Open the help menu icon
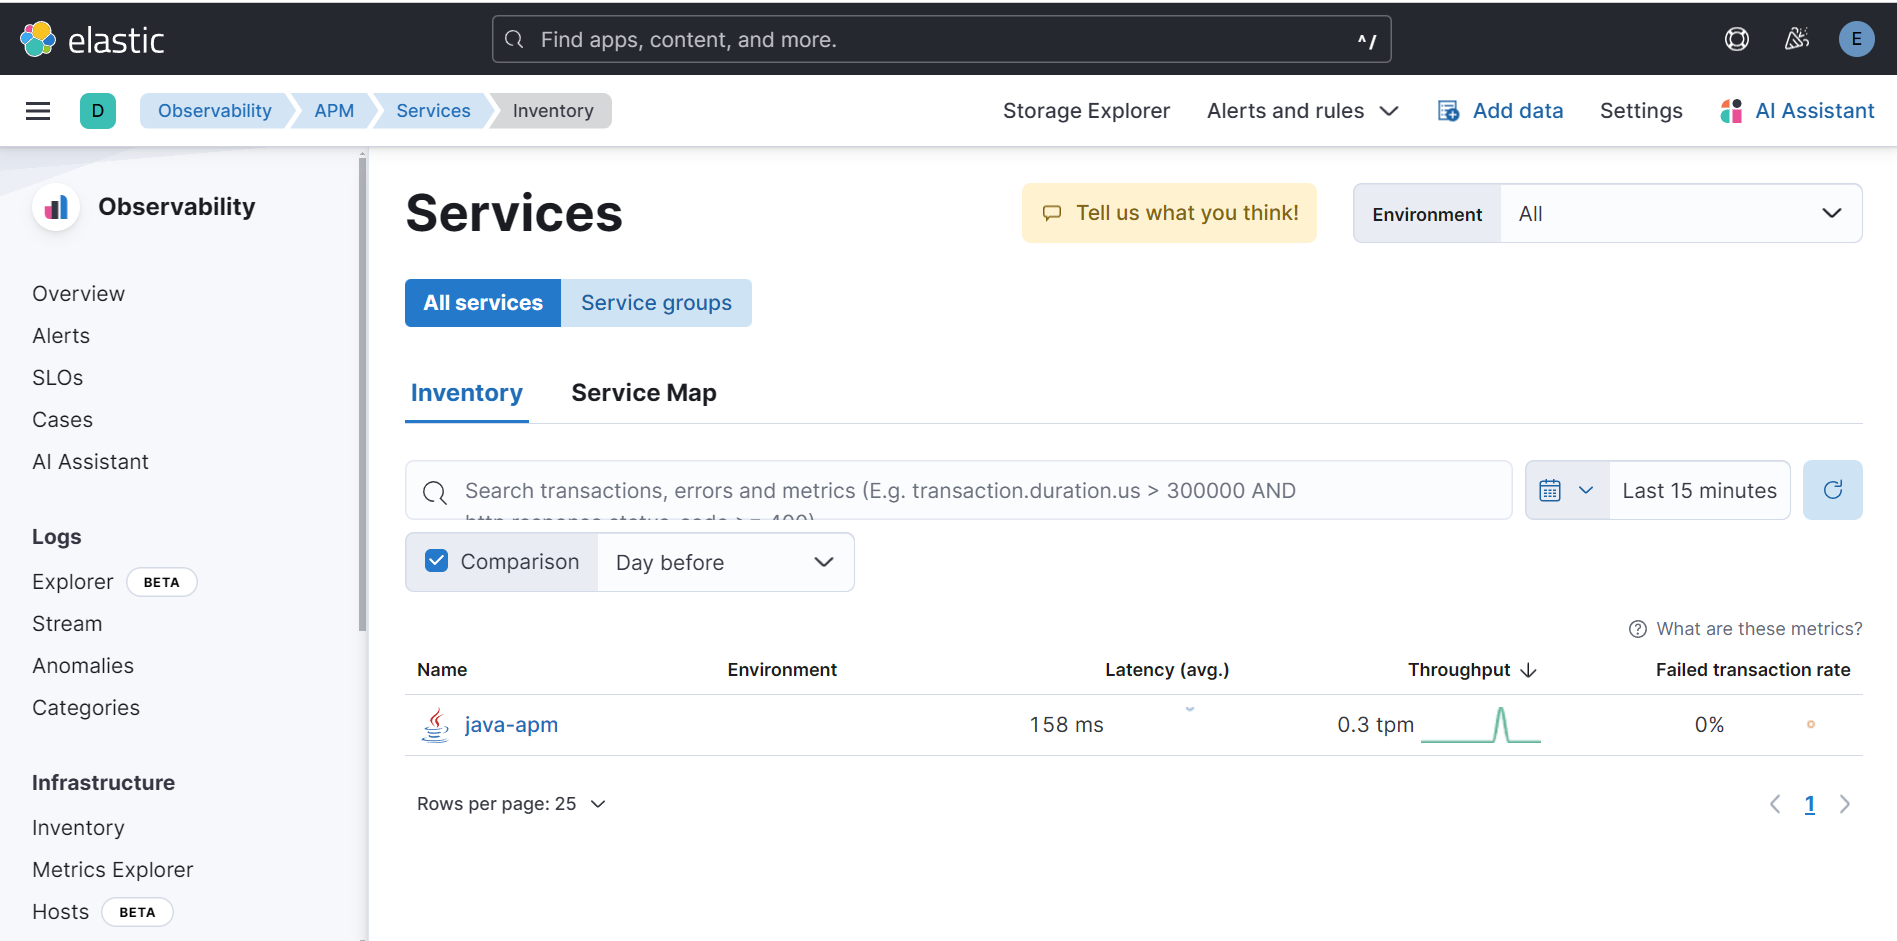1897x941 pixels. click(x=1737, y=39)
